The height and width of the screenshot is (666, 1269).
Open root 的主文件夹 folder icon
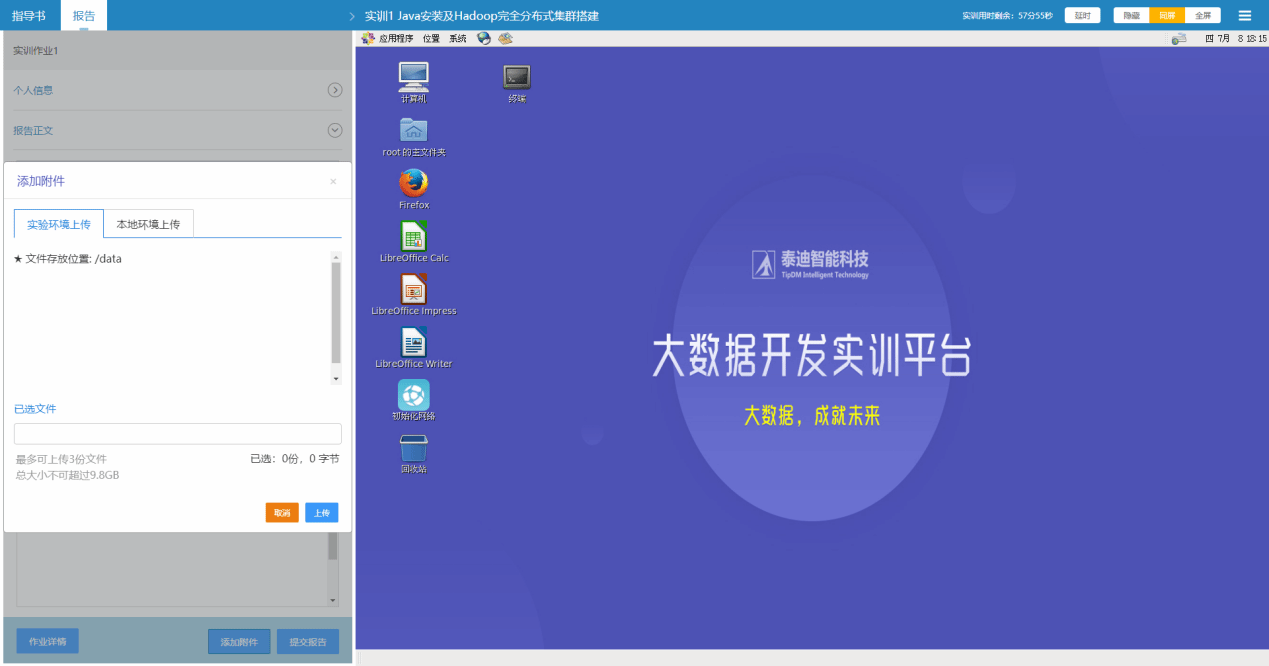click(x=414, y=136)
